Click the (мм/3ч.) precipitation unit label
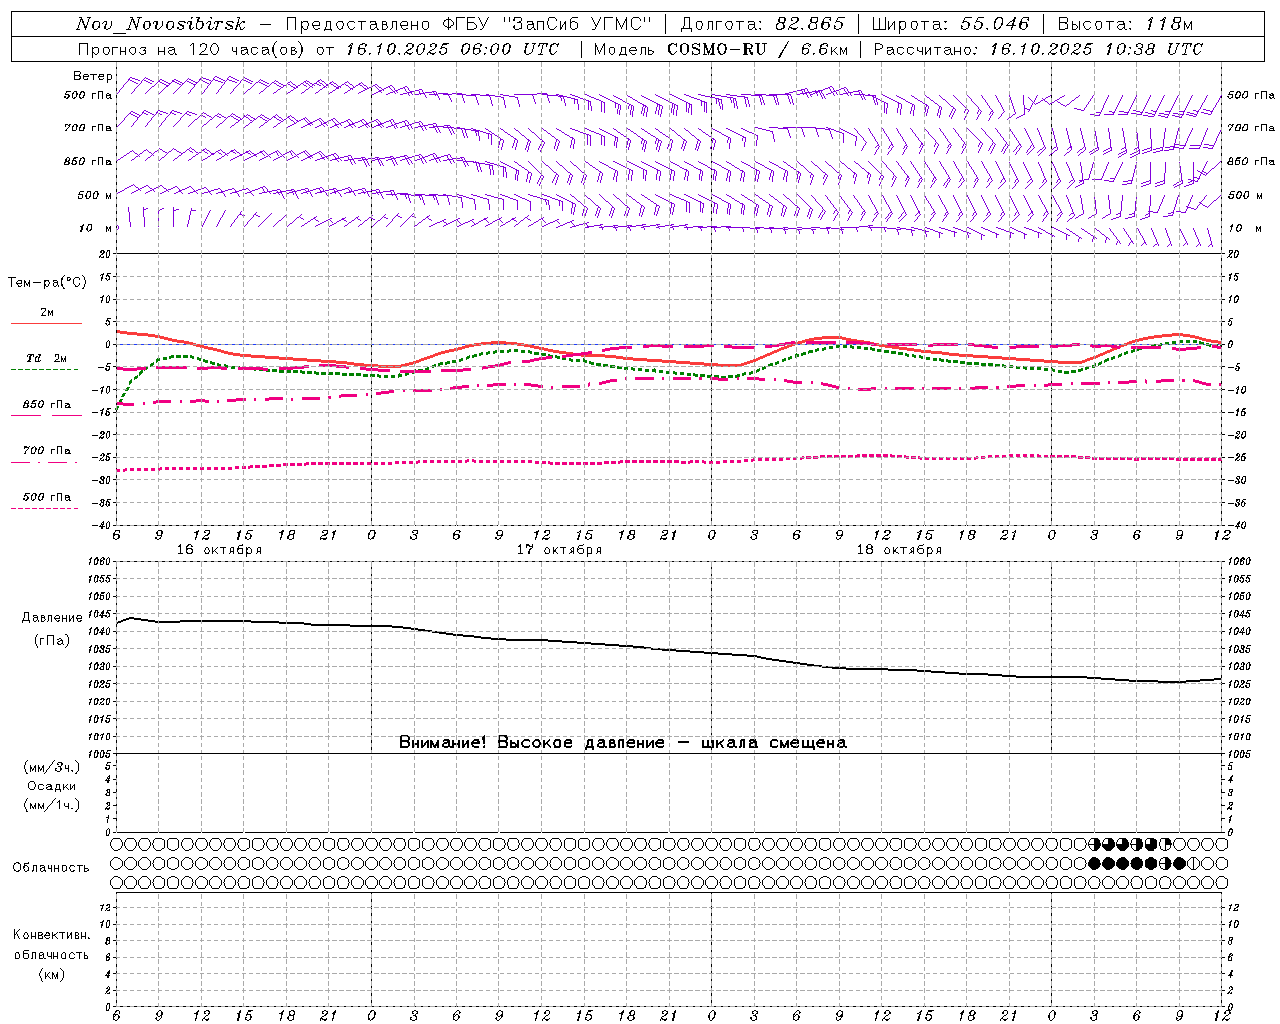Image resolution: width=1280 pixels, height=1024 pixels. click(52, 768)
